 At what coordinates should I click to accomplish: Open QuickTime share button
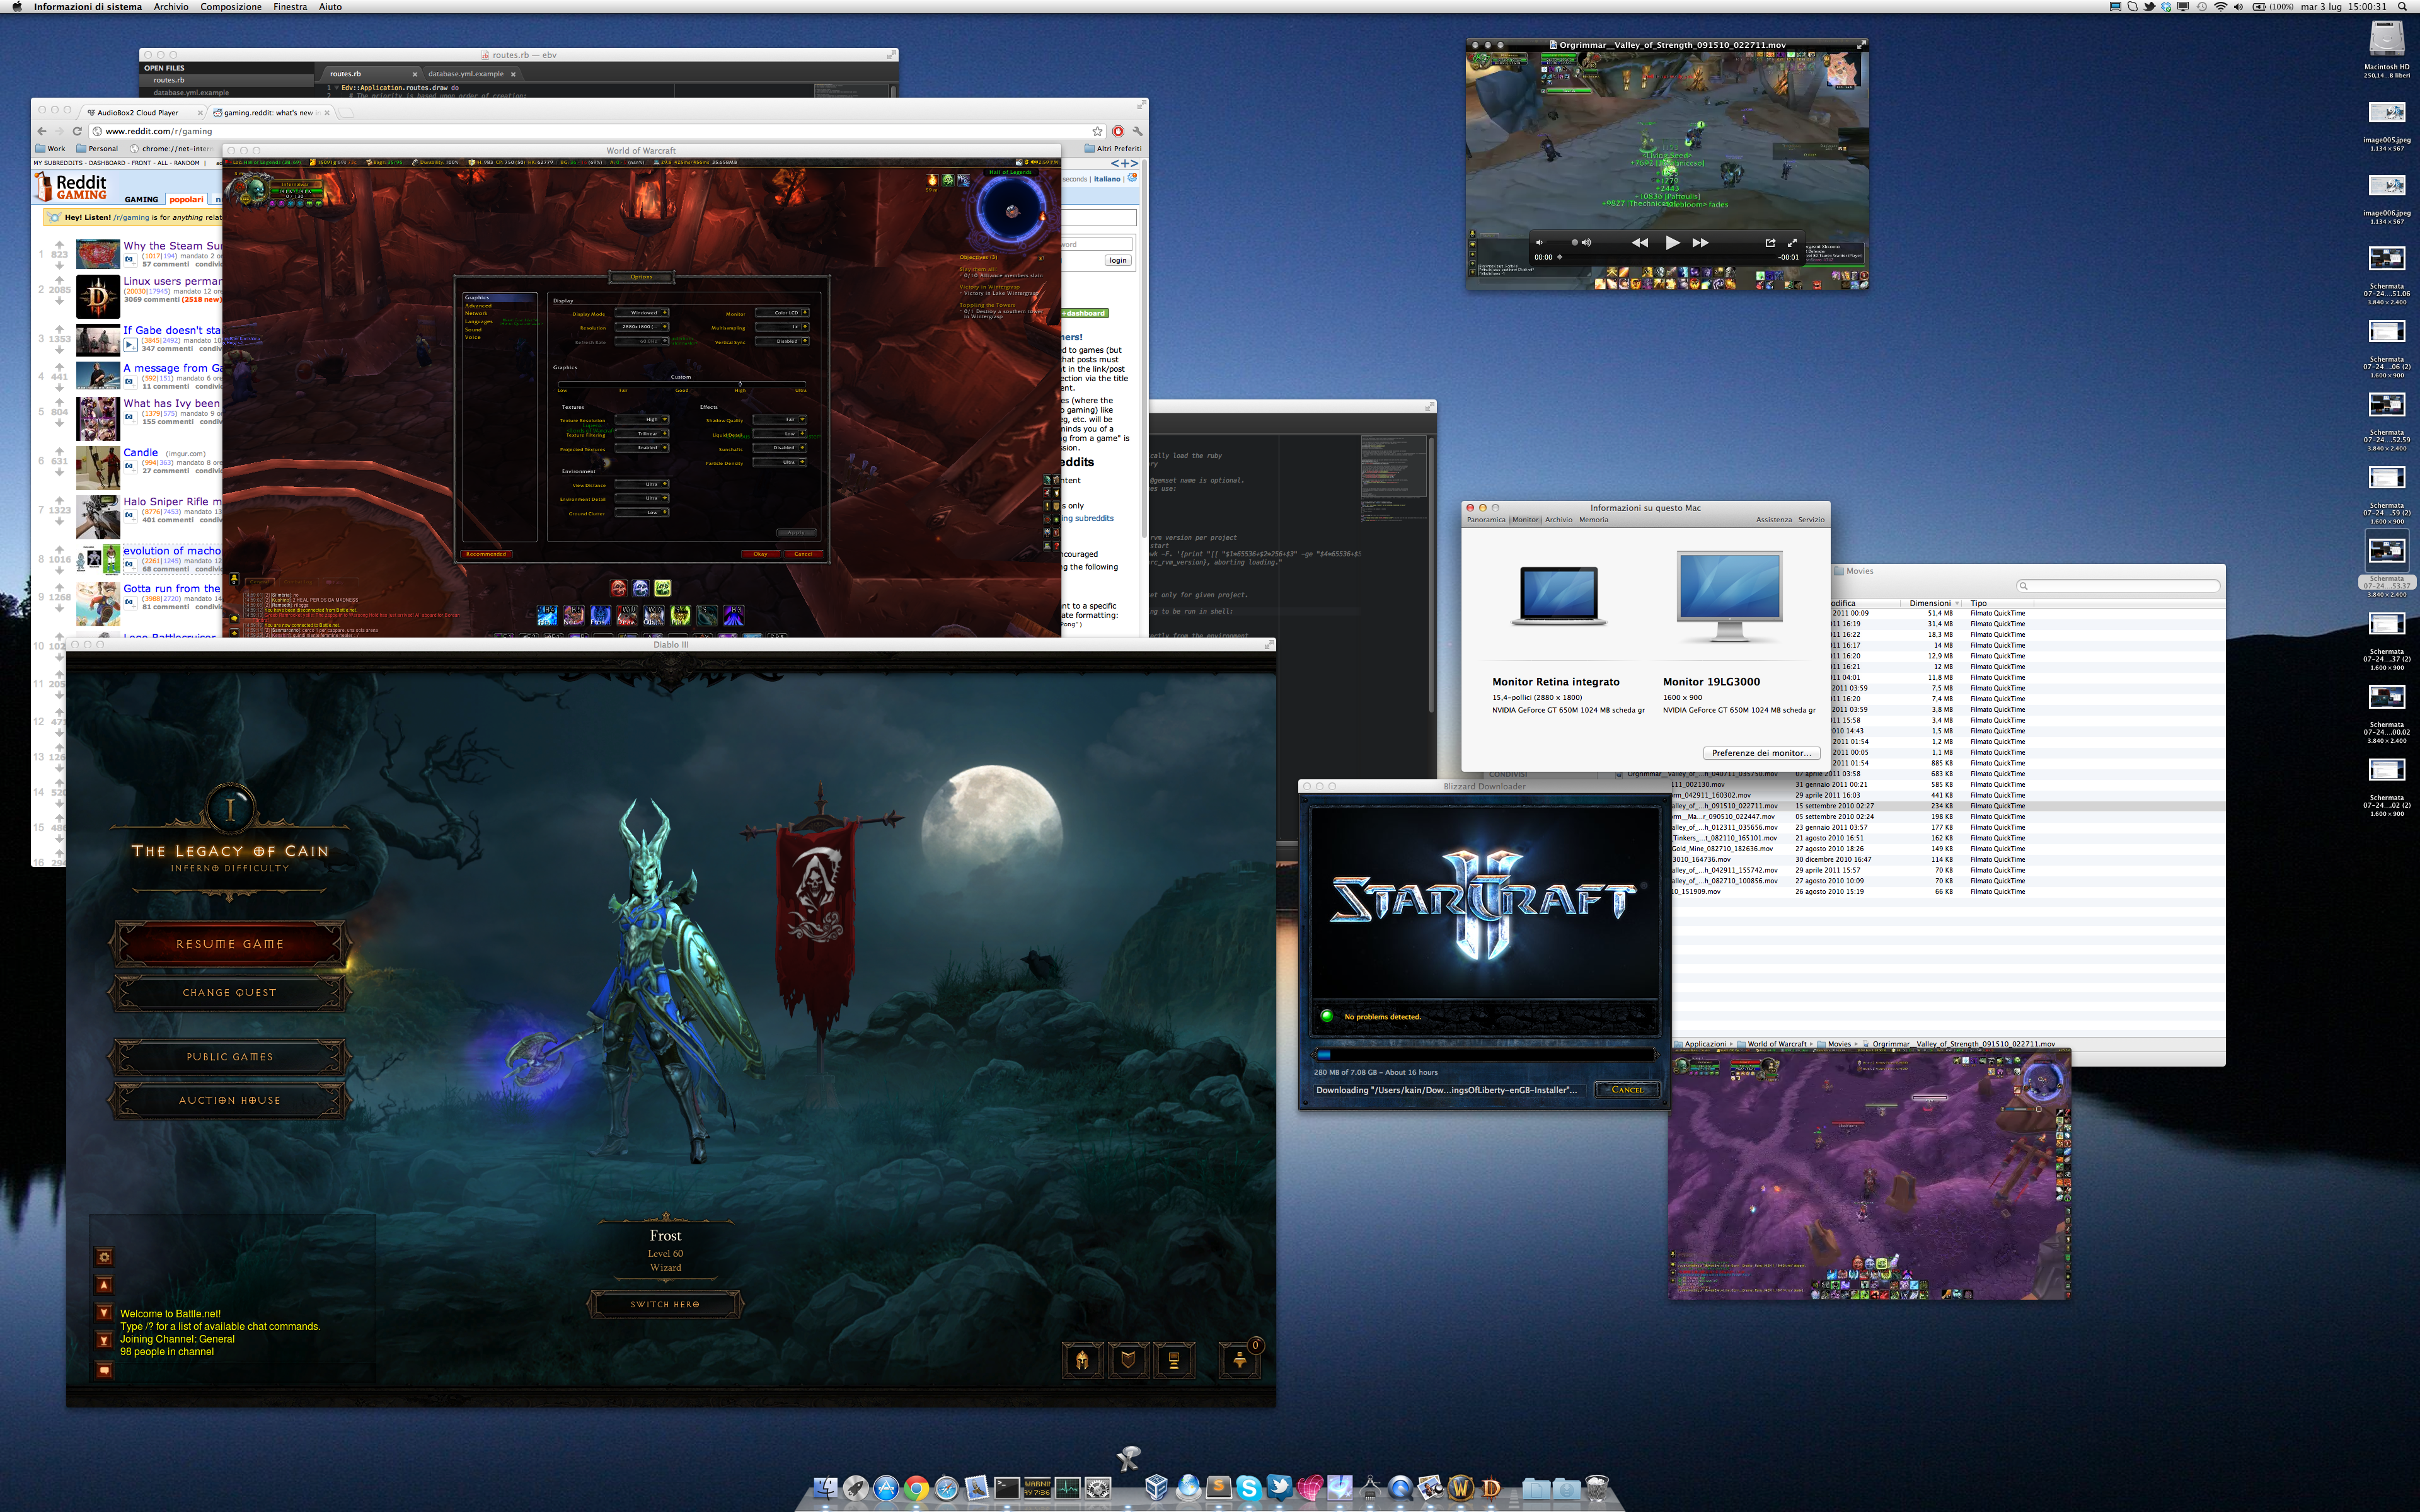tap(1771, 243)
